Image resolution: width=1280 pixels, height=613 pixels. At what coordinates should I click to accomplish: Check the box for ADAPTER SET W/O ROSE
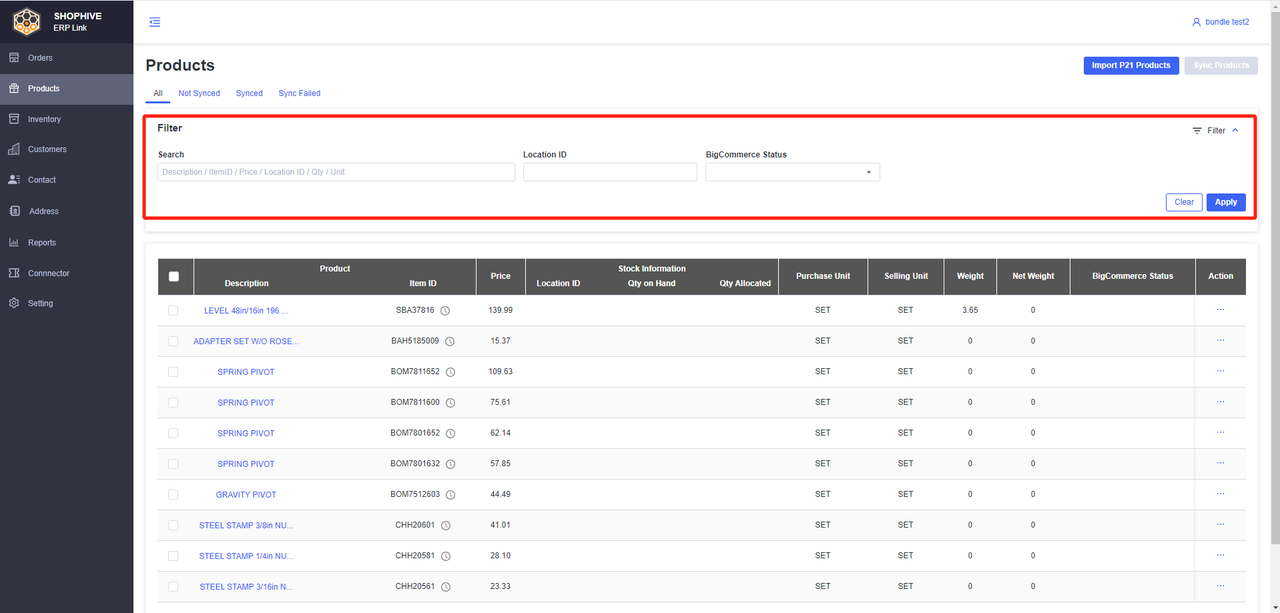coord(173,341)
